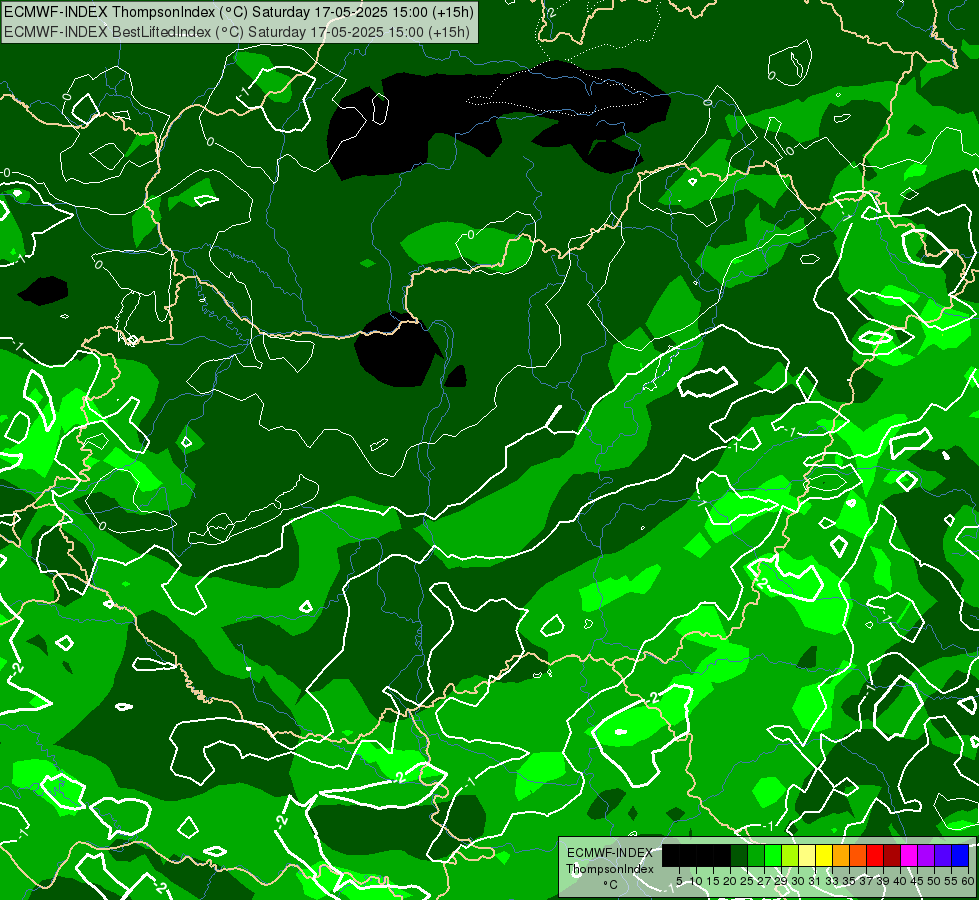Click the bright green 27–29 legend swatch

(x=773, y=855)
